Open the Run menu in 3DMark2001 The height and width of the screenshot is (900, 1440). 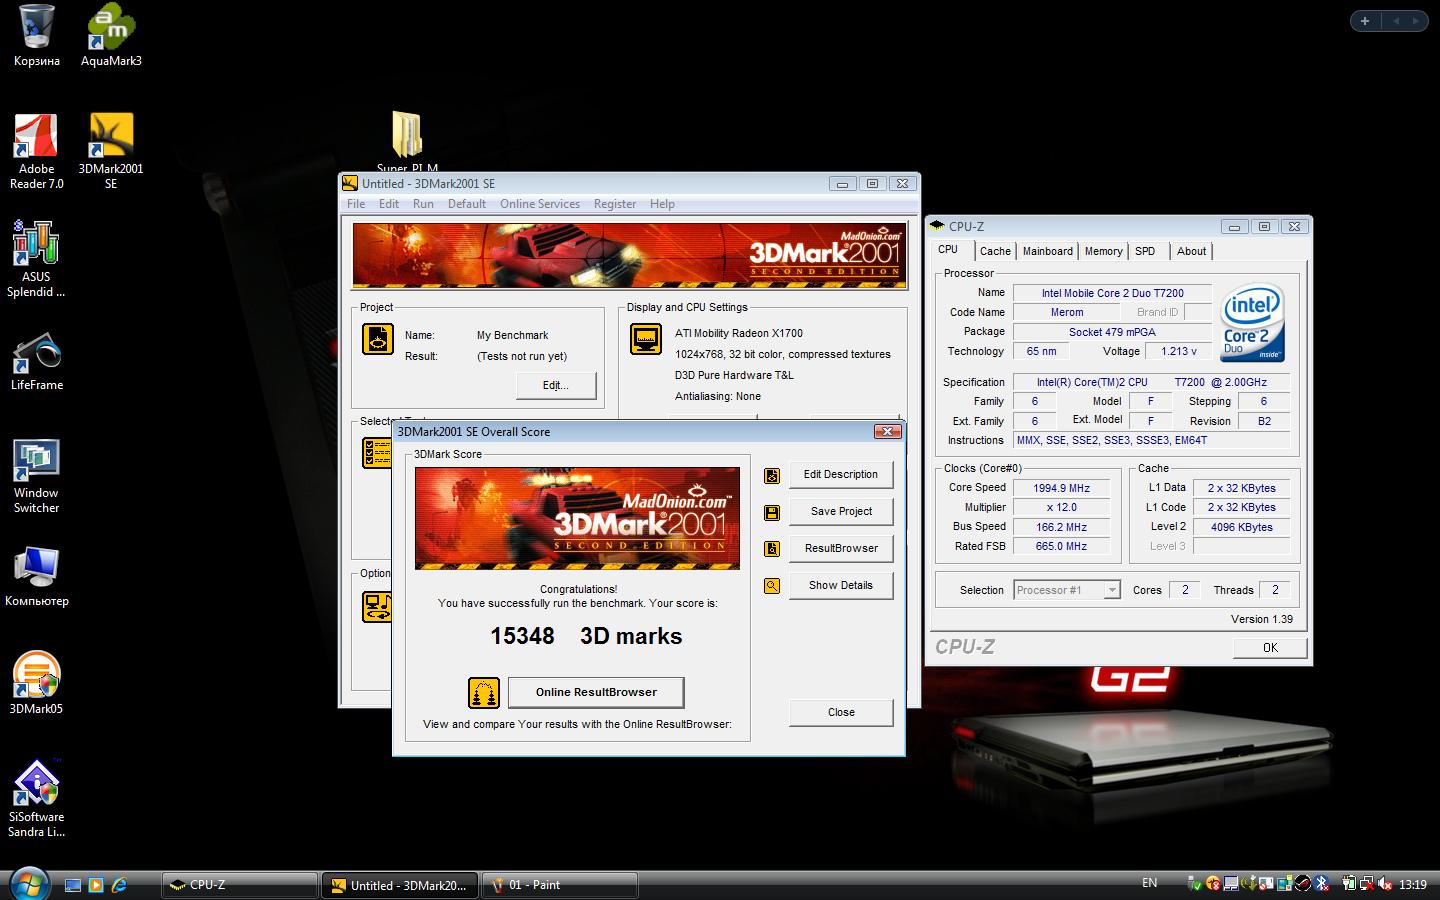coord(423,204)
